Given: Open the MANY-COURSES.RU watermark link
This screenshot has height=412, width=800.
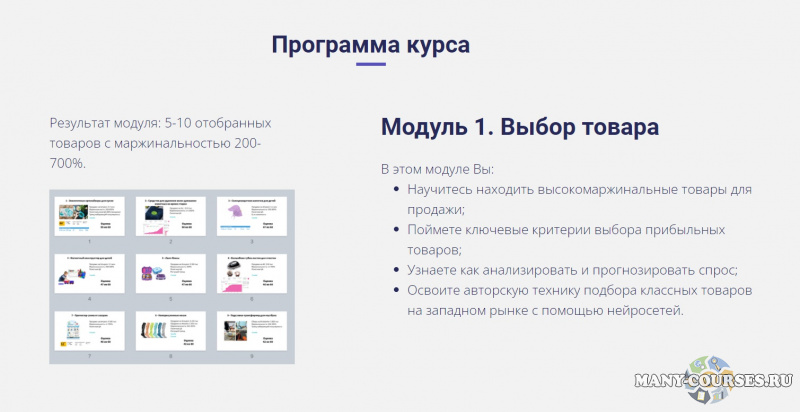Looking at the screenshot, I should coord(717,384).
